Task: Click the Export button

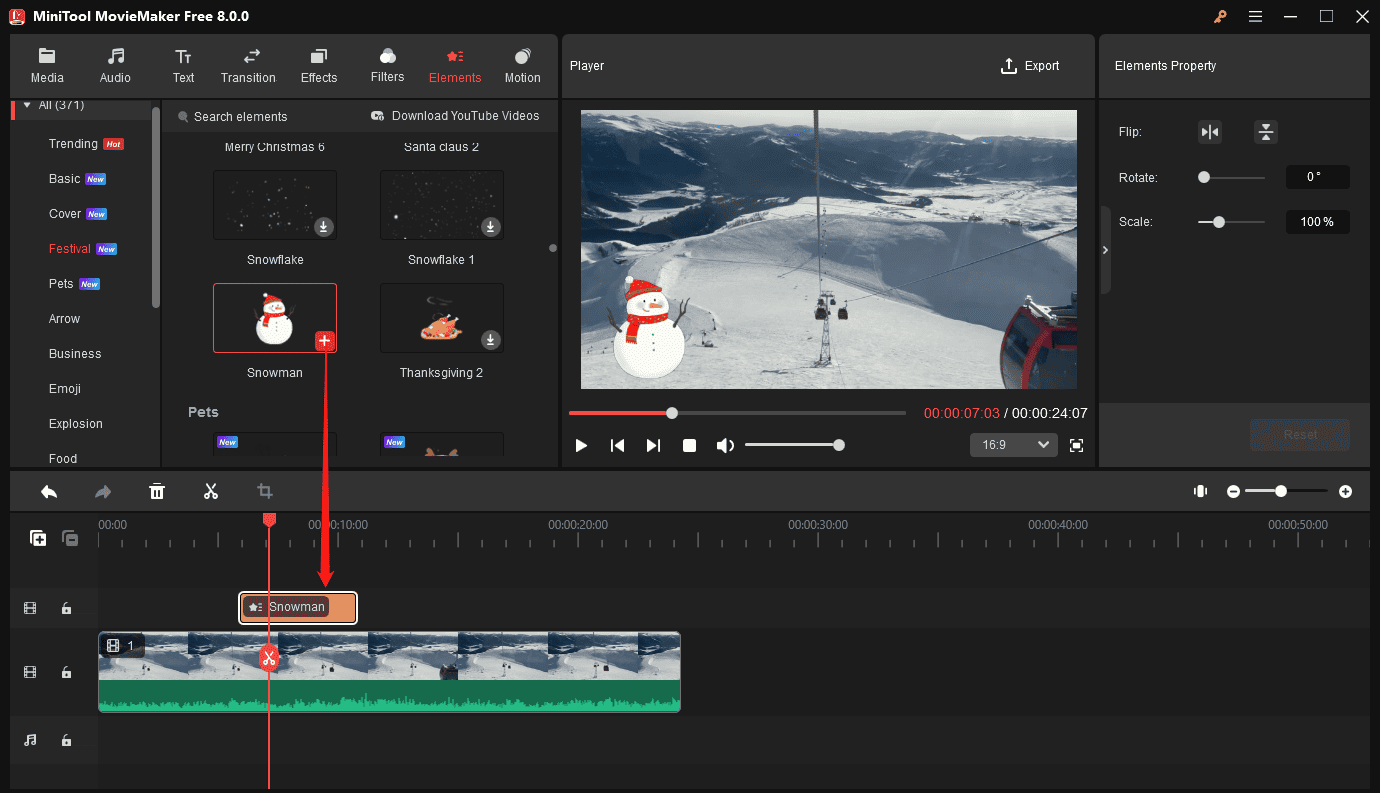Action: click(1030, 66)
